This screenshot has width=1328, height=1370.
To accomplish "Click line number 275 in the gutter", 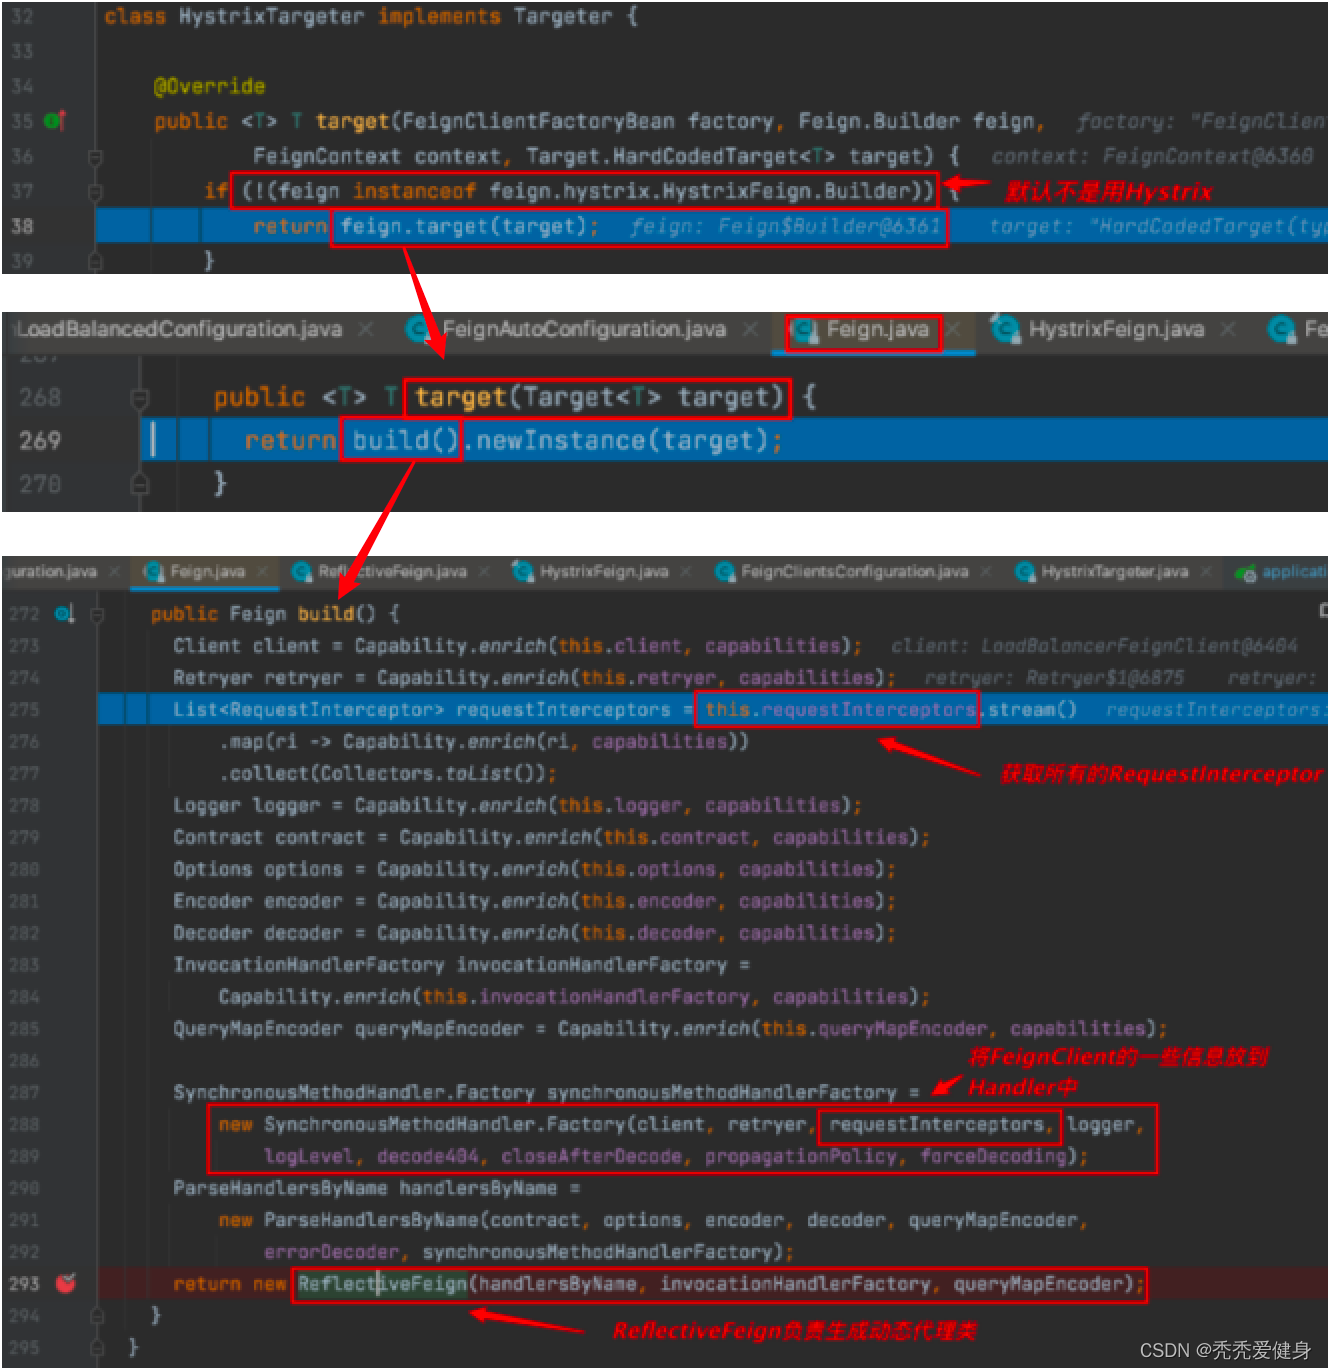I will (x=24, y=710).
